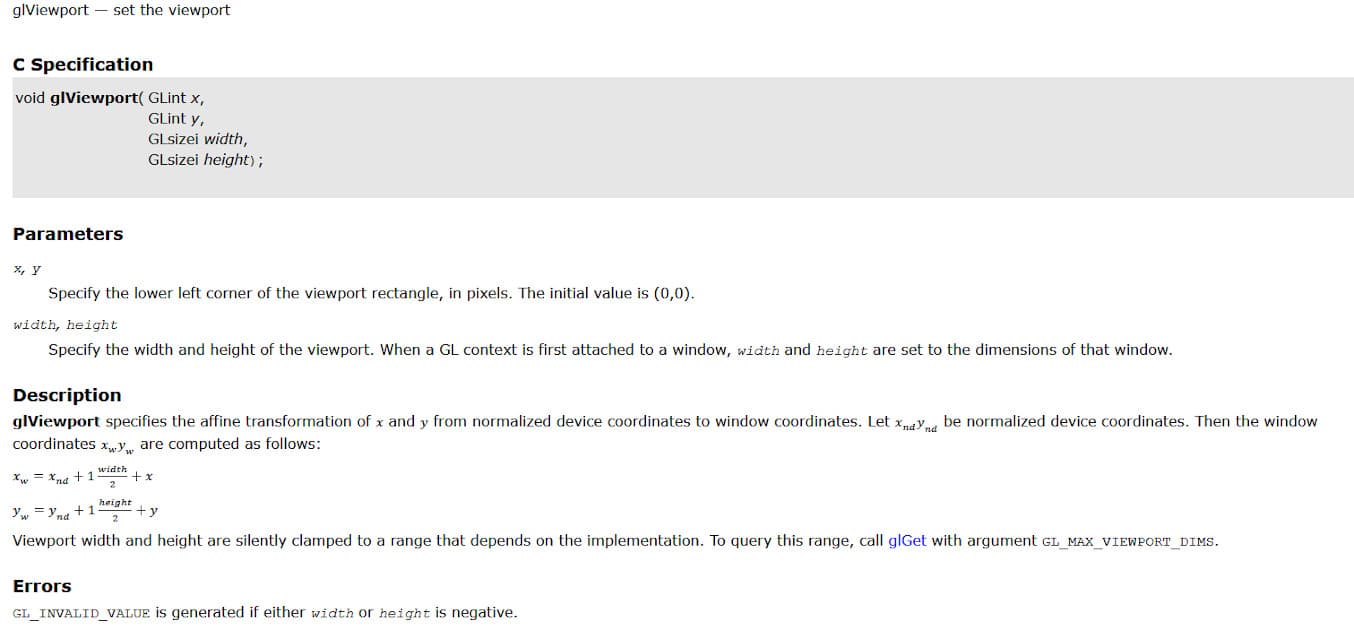Click the "Parameters" section heading
This screenshot has width=1354, height=630.
[x=68, y=234]
